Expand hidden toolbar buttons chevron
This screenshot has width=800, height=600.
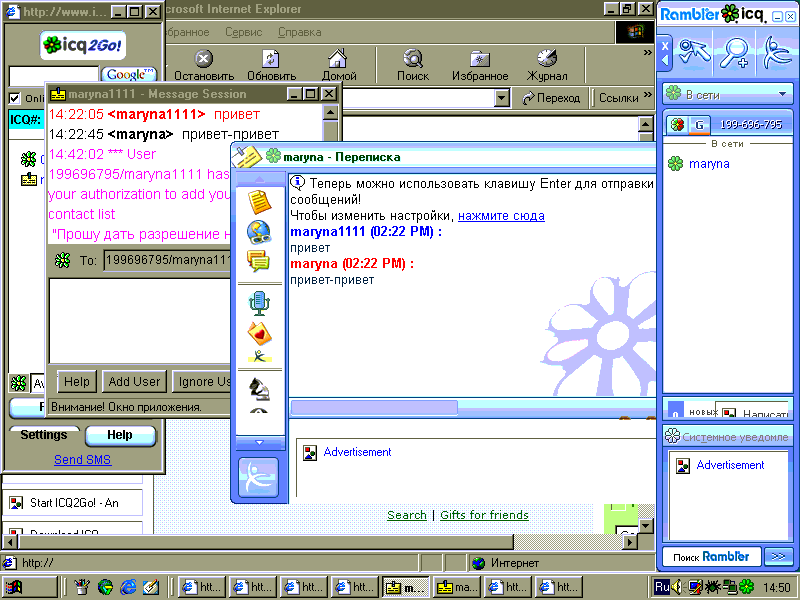pos(647,53)
